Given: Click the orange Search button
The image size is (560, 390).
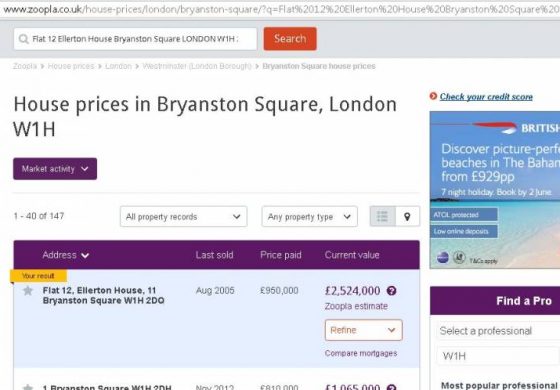Looking at the screenshot, I should click(290, 39).
